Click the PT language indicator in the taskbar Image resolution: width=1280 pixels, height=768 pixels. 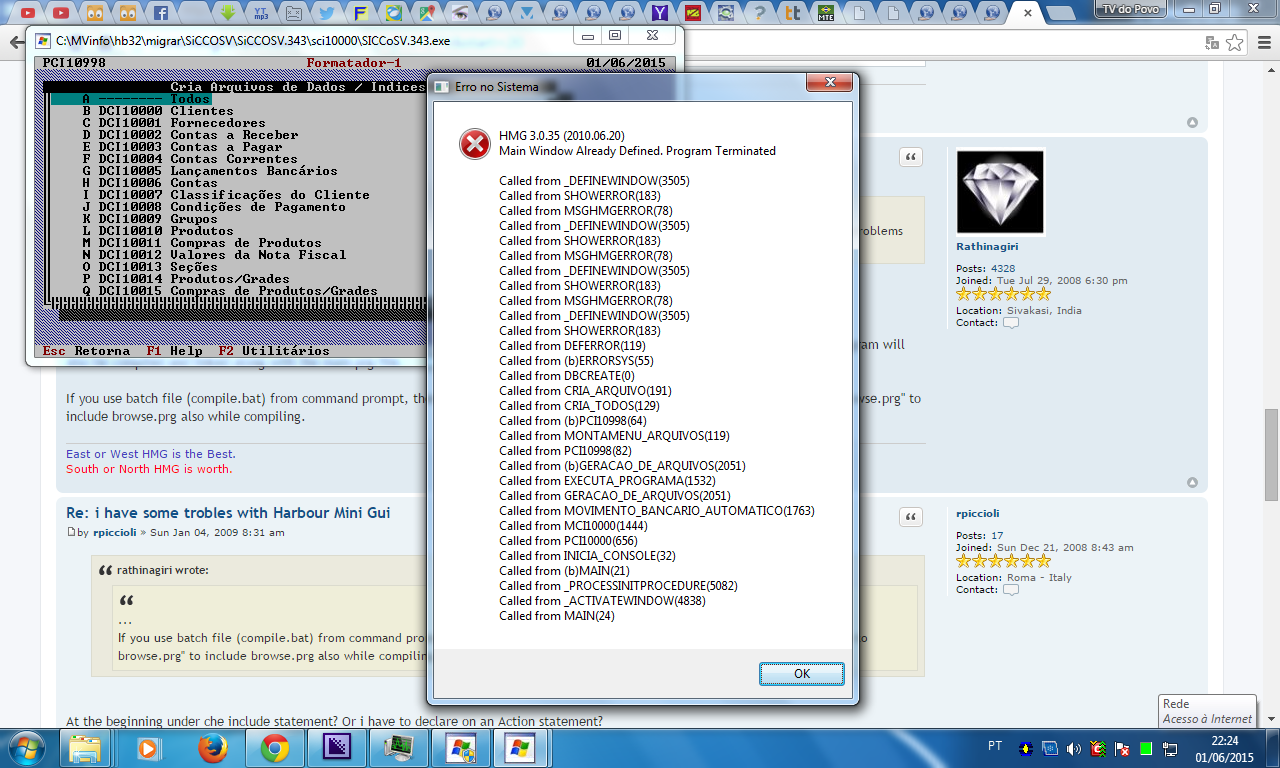coord(995,746)
